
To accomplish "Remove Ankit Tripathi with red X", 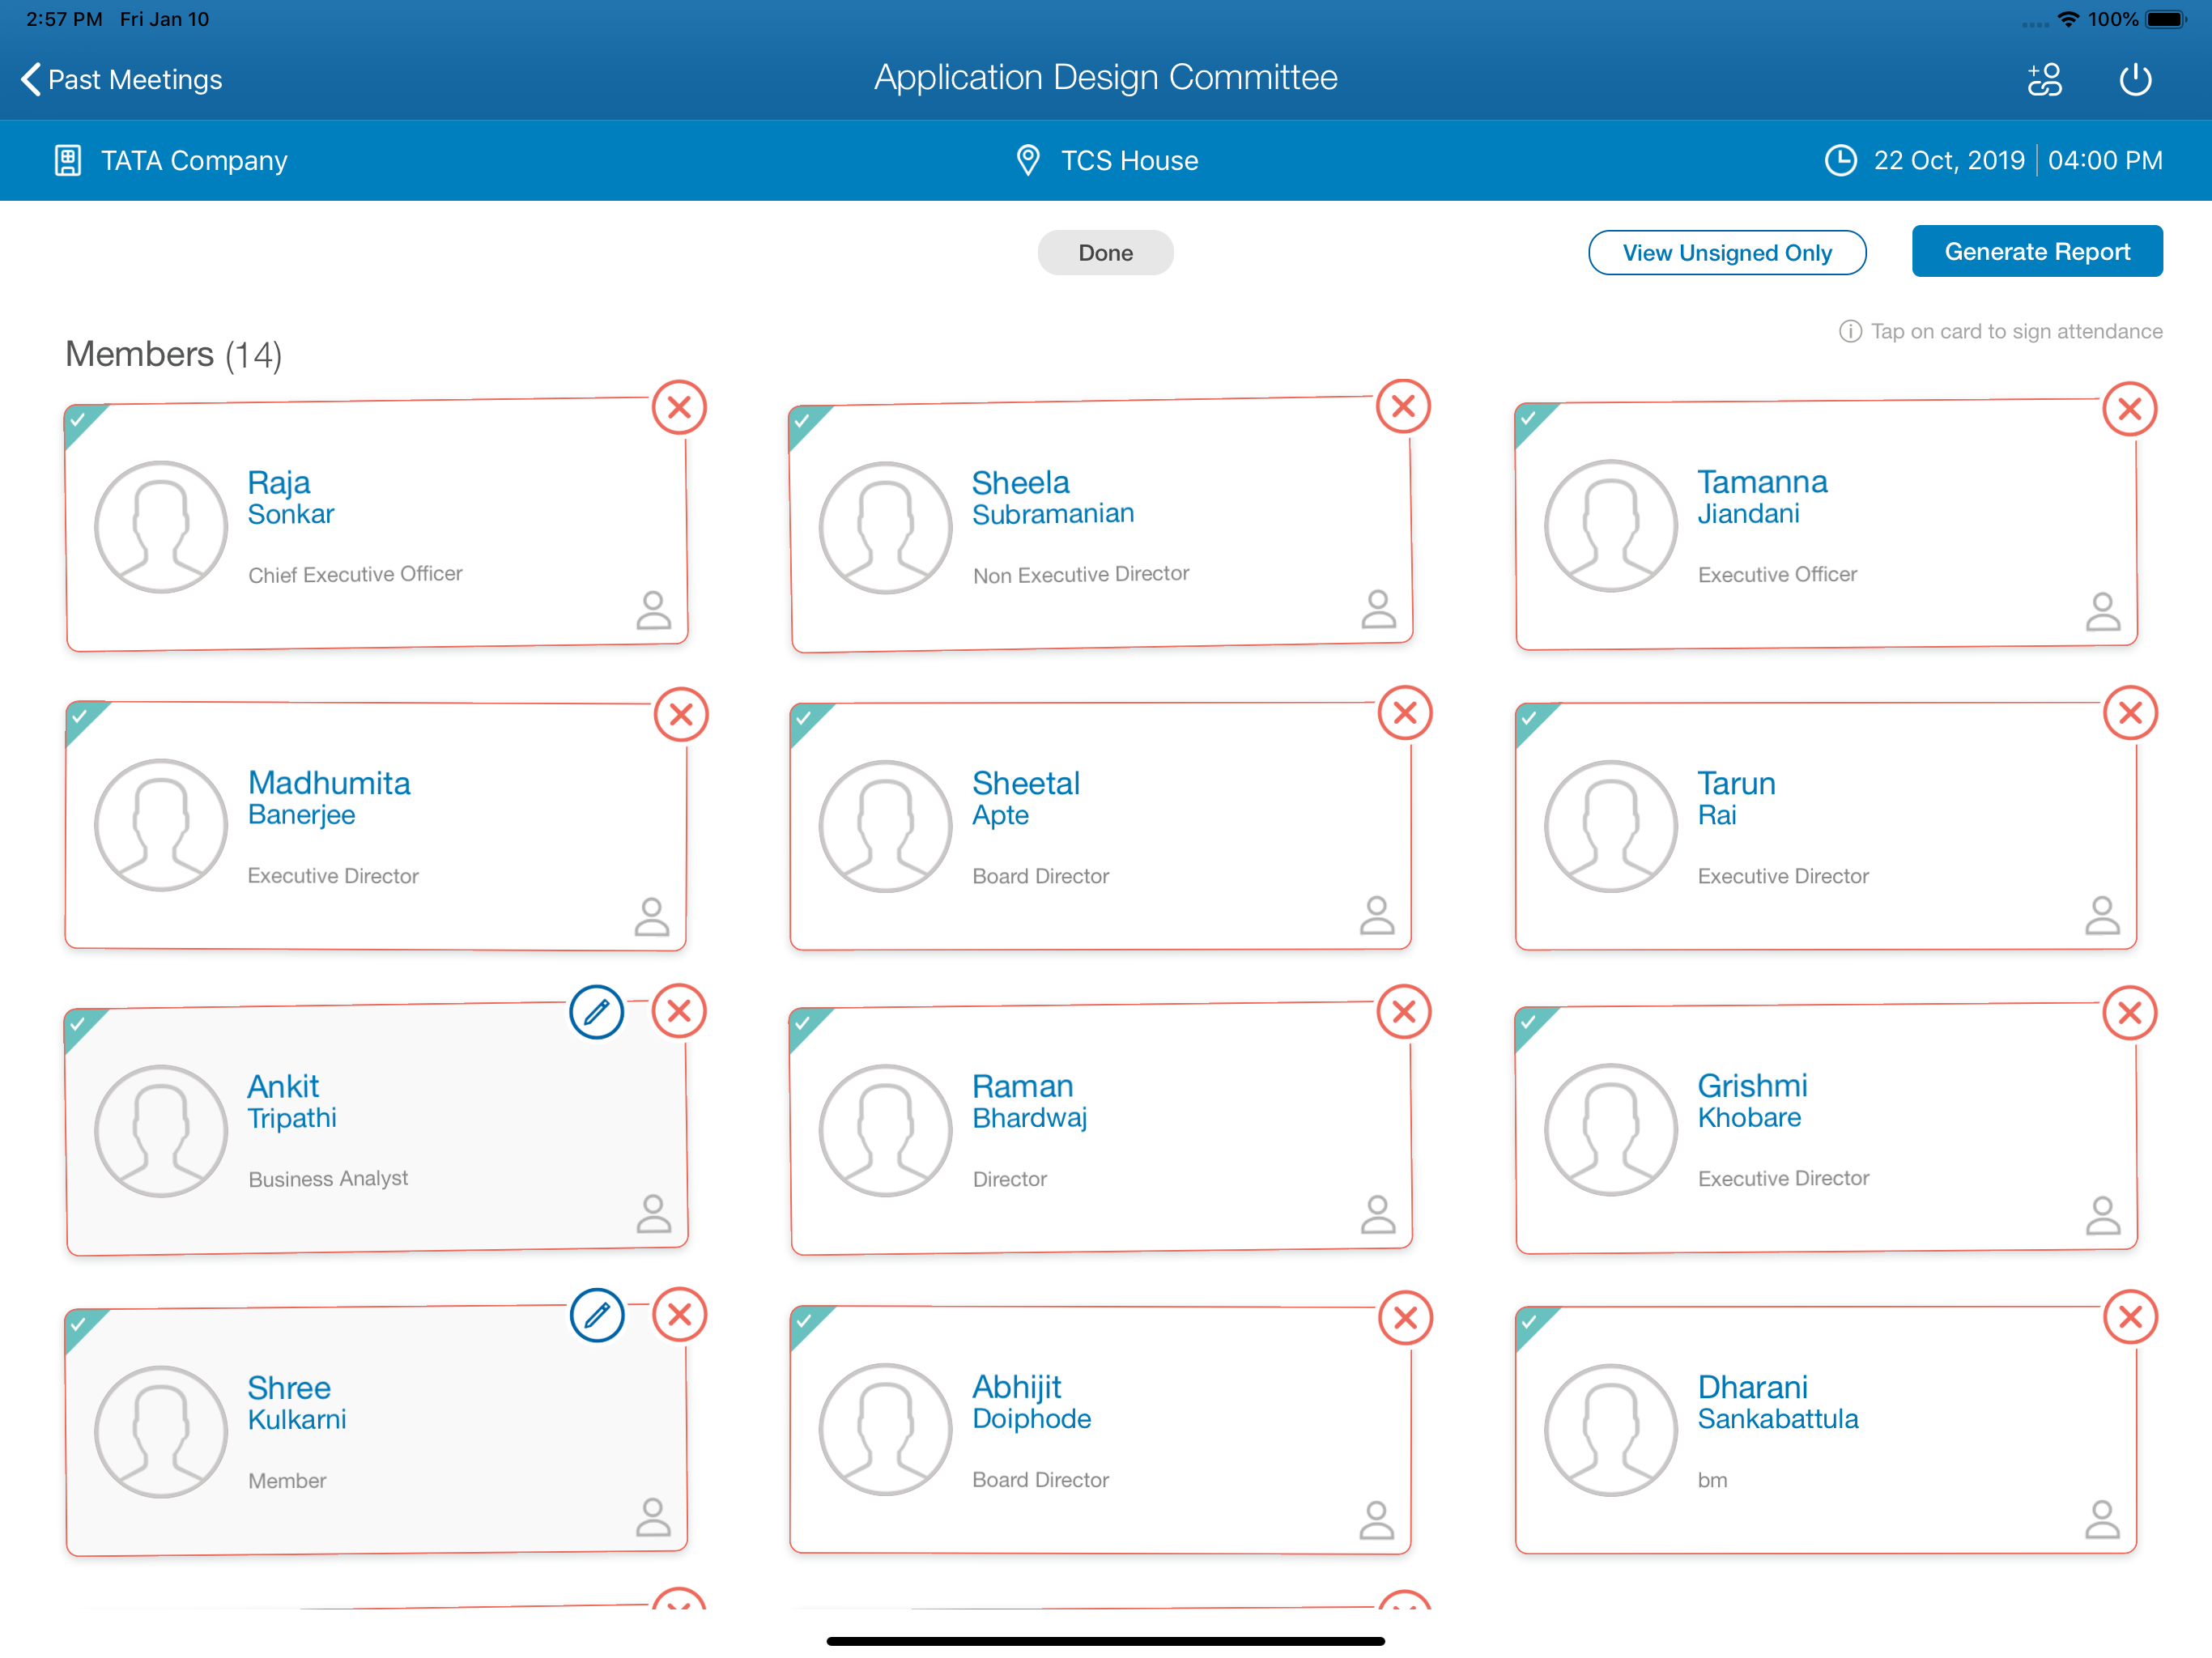I will click(679, 1011).
